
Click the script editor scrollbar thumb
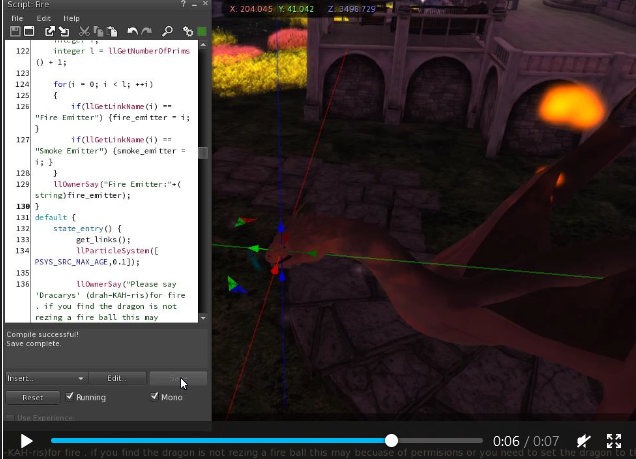203,153
